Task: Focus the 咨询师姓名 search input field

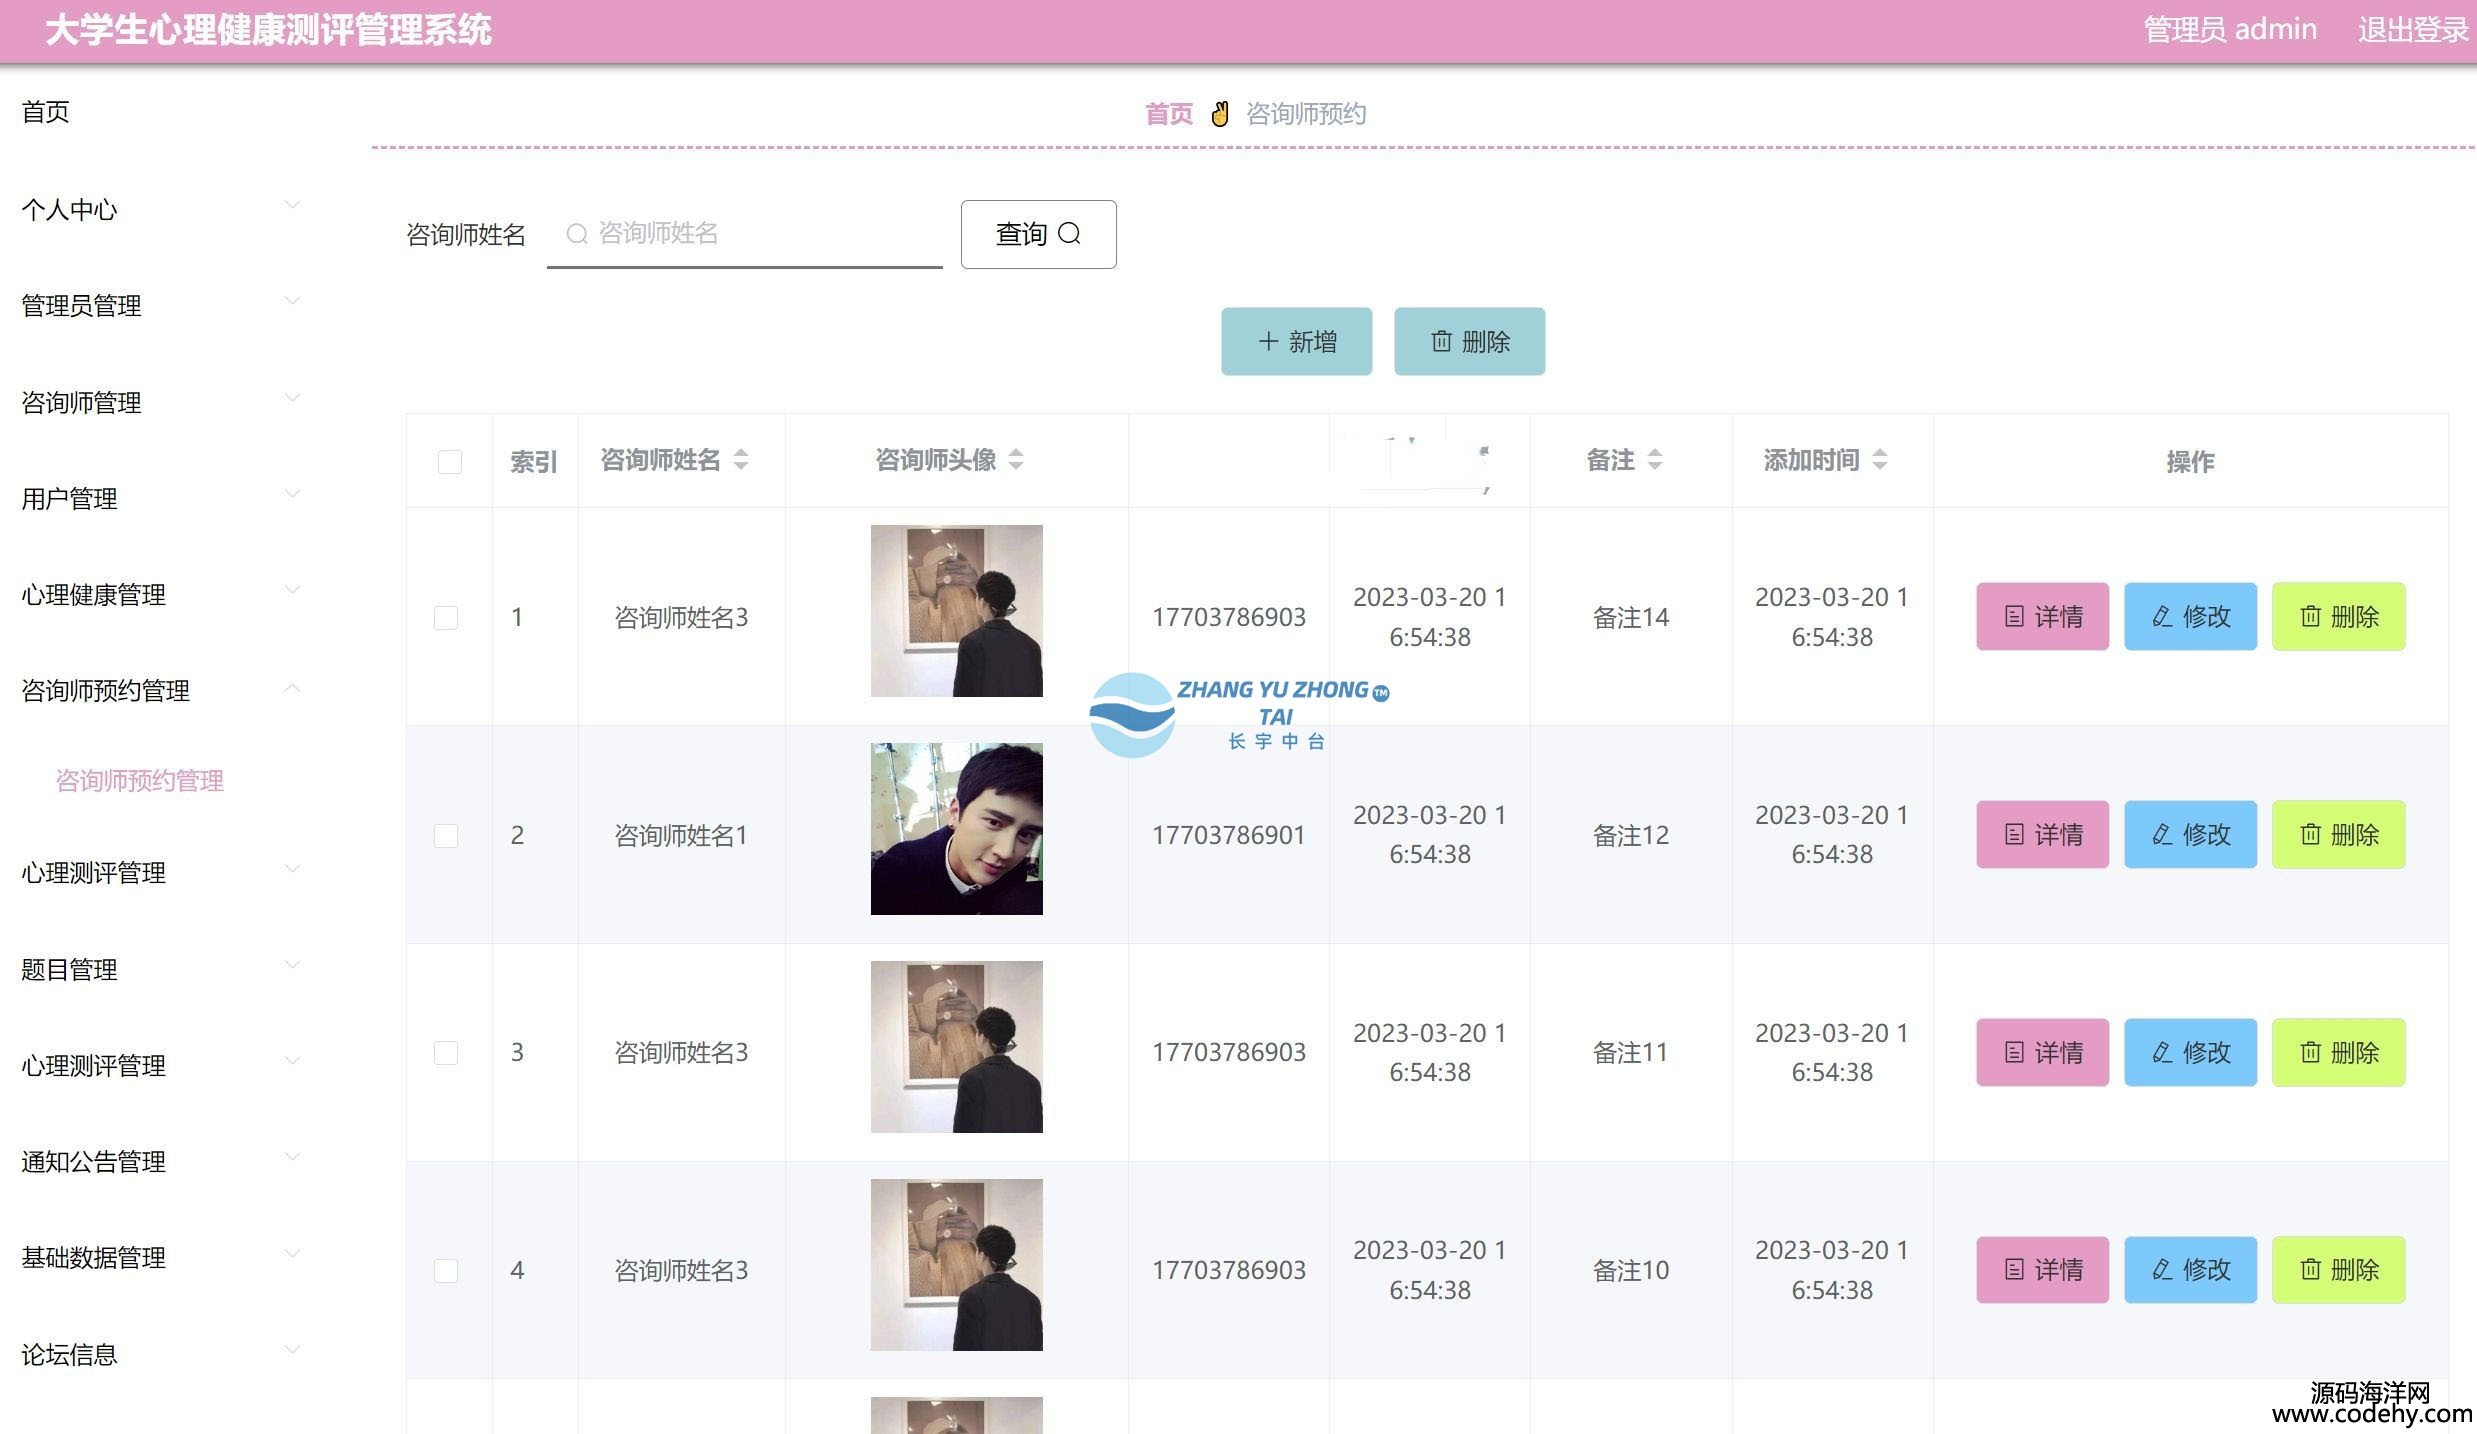Action: 745,234
